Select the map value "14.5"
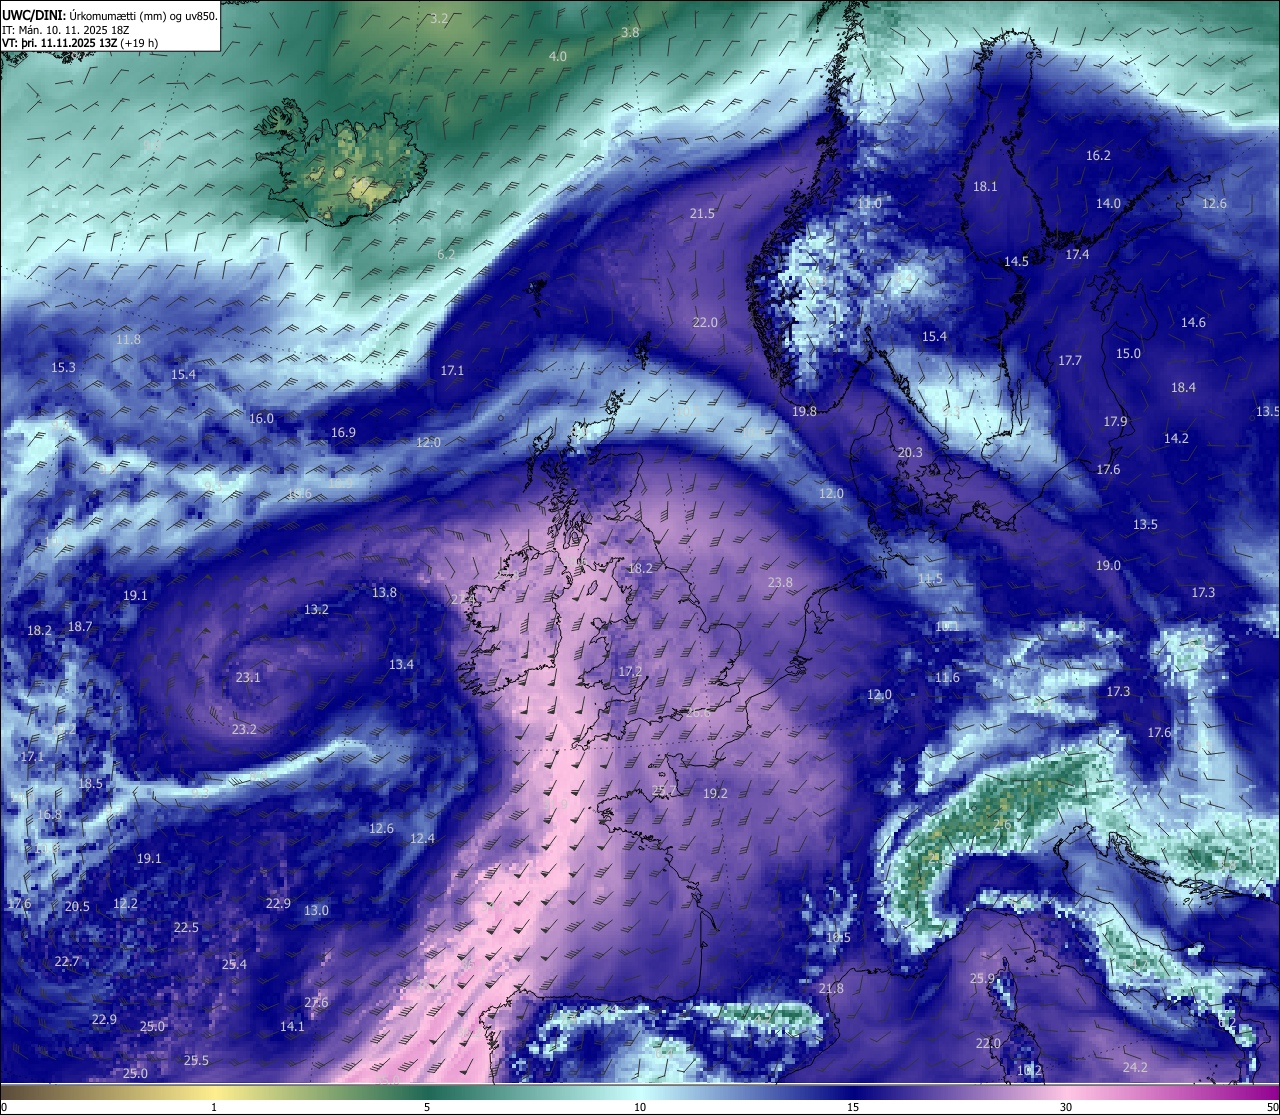 1017,262
